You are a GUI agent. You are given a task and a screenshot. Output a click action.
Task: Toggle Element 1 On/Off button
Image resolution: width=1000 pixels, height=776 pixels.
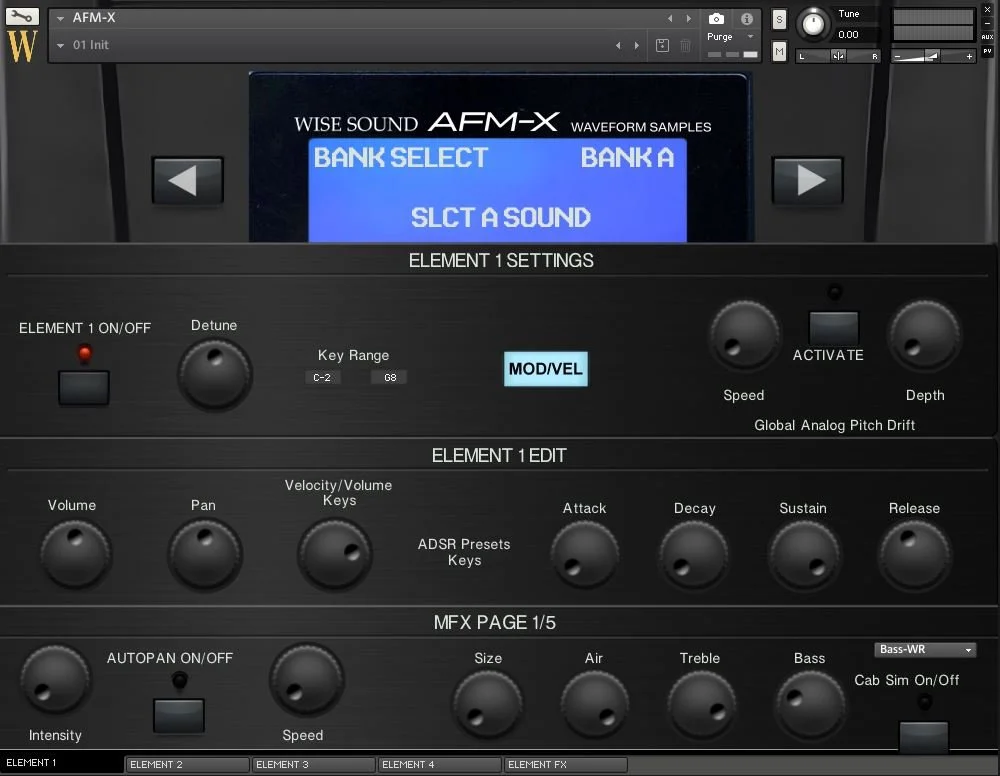[84, 387]
